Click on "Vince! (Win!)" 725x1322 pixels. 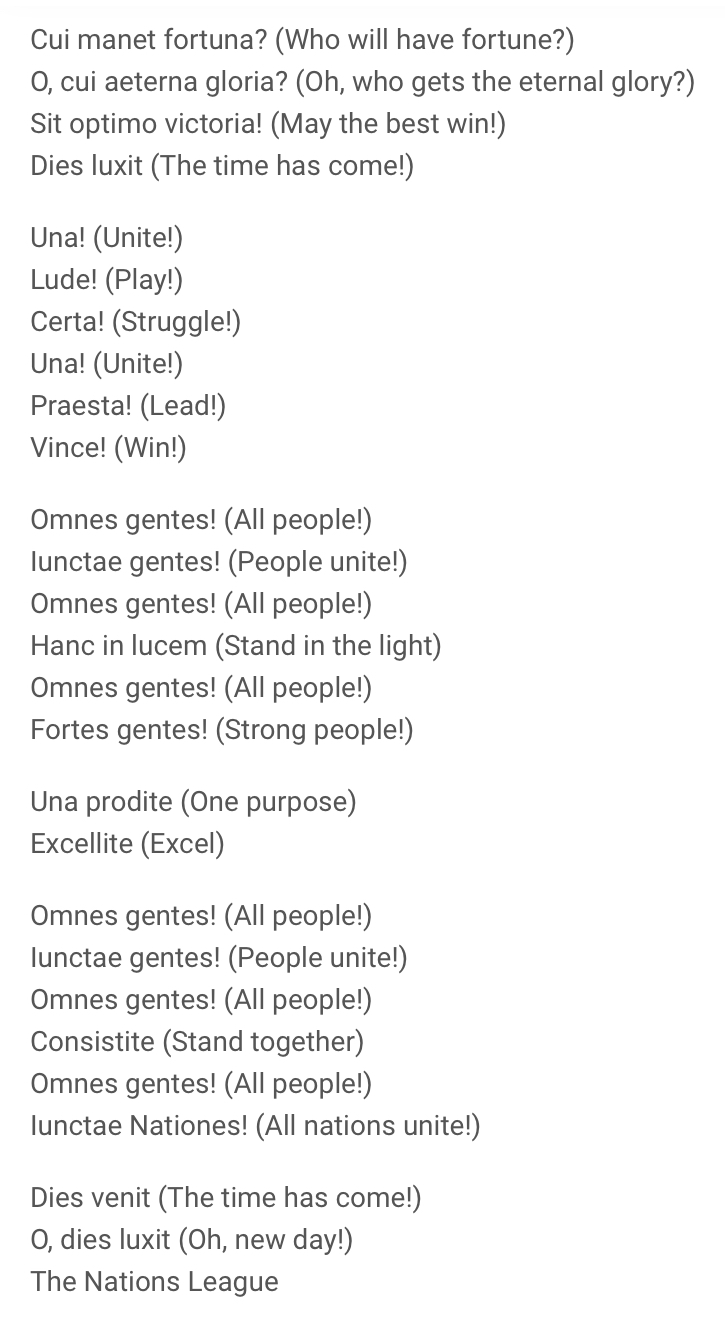[x=108, y=447]
